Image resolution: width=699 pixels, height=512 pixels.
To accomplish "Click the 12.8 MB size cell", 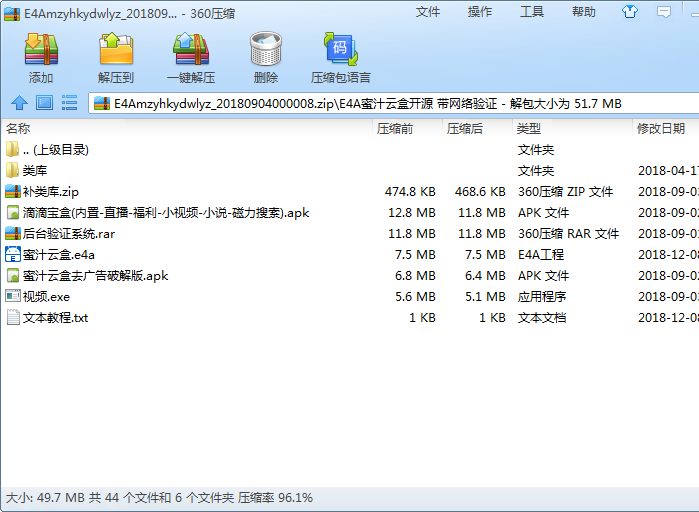I will click(x=412, y=213).
